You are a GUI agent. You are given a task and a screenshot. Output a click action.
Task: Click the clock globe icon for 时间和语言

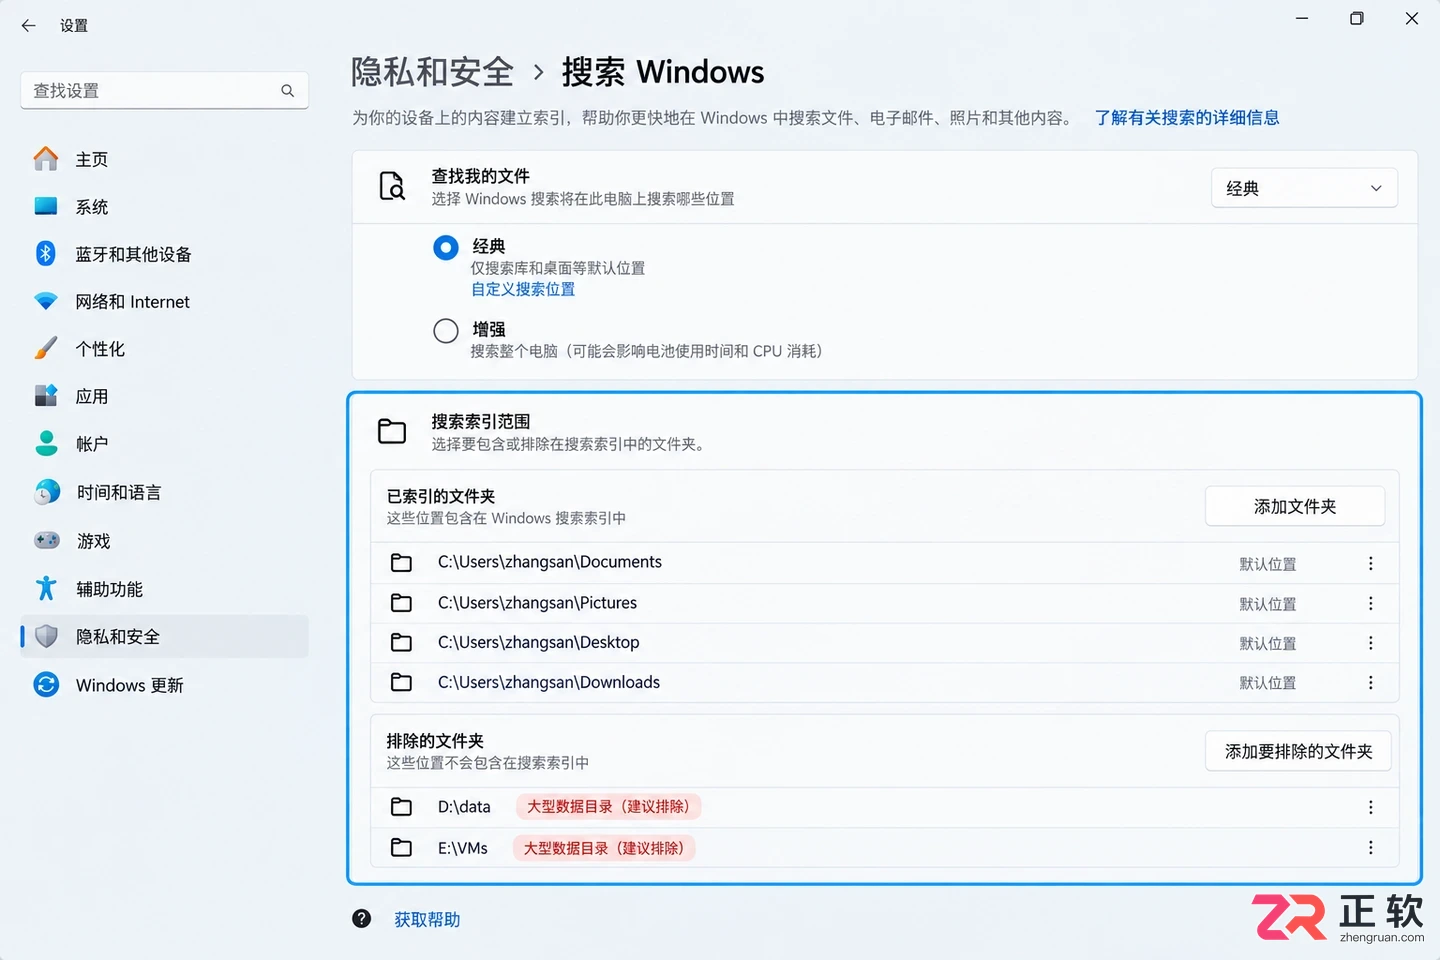pos(46,492)
